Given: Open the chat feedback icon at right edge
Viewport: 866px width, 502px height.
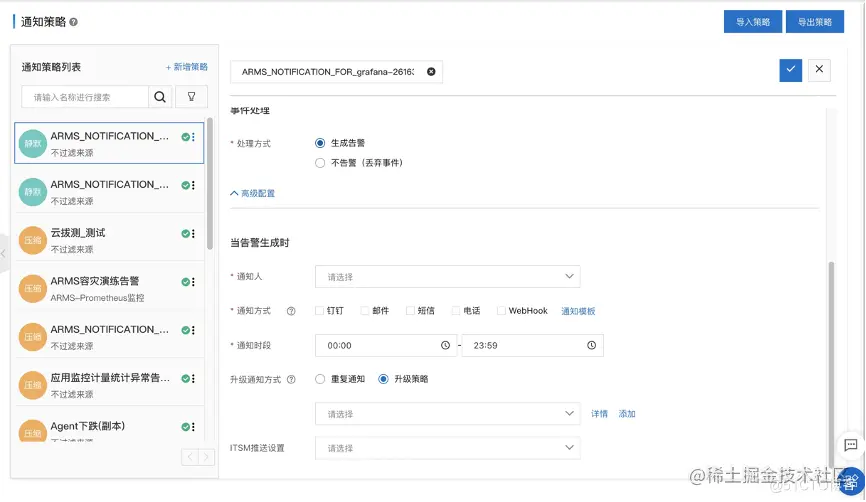Looking at the screenshot, I should pos(851,445).
